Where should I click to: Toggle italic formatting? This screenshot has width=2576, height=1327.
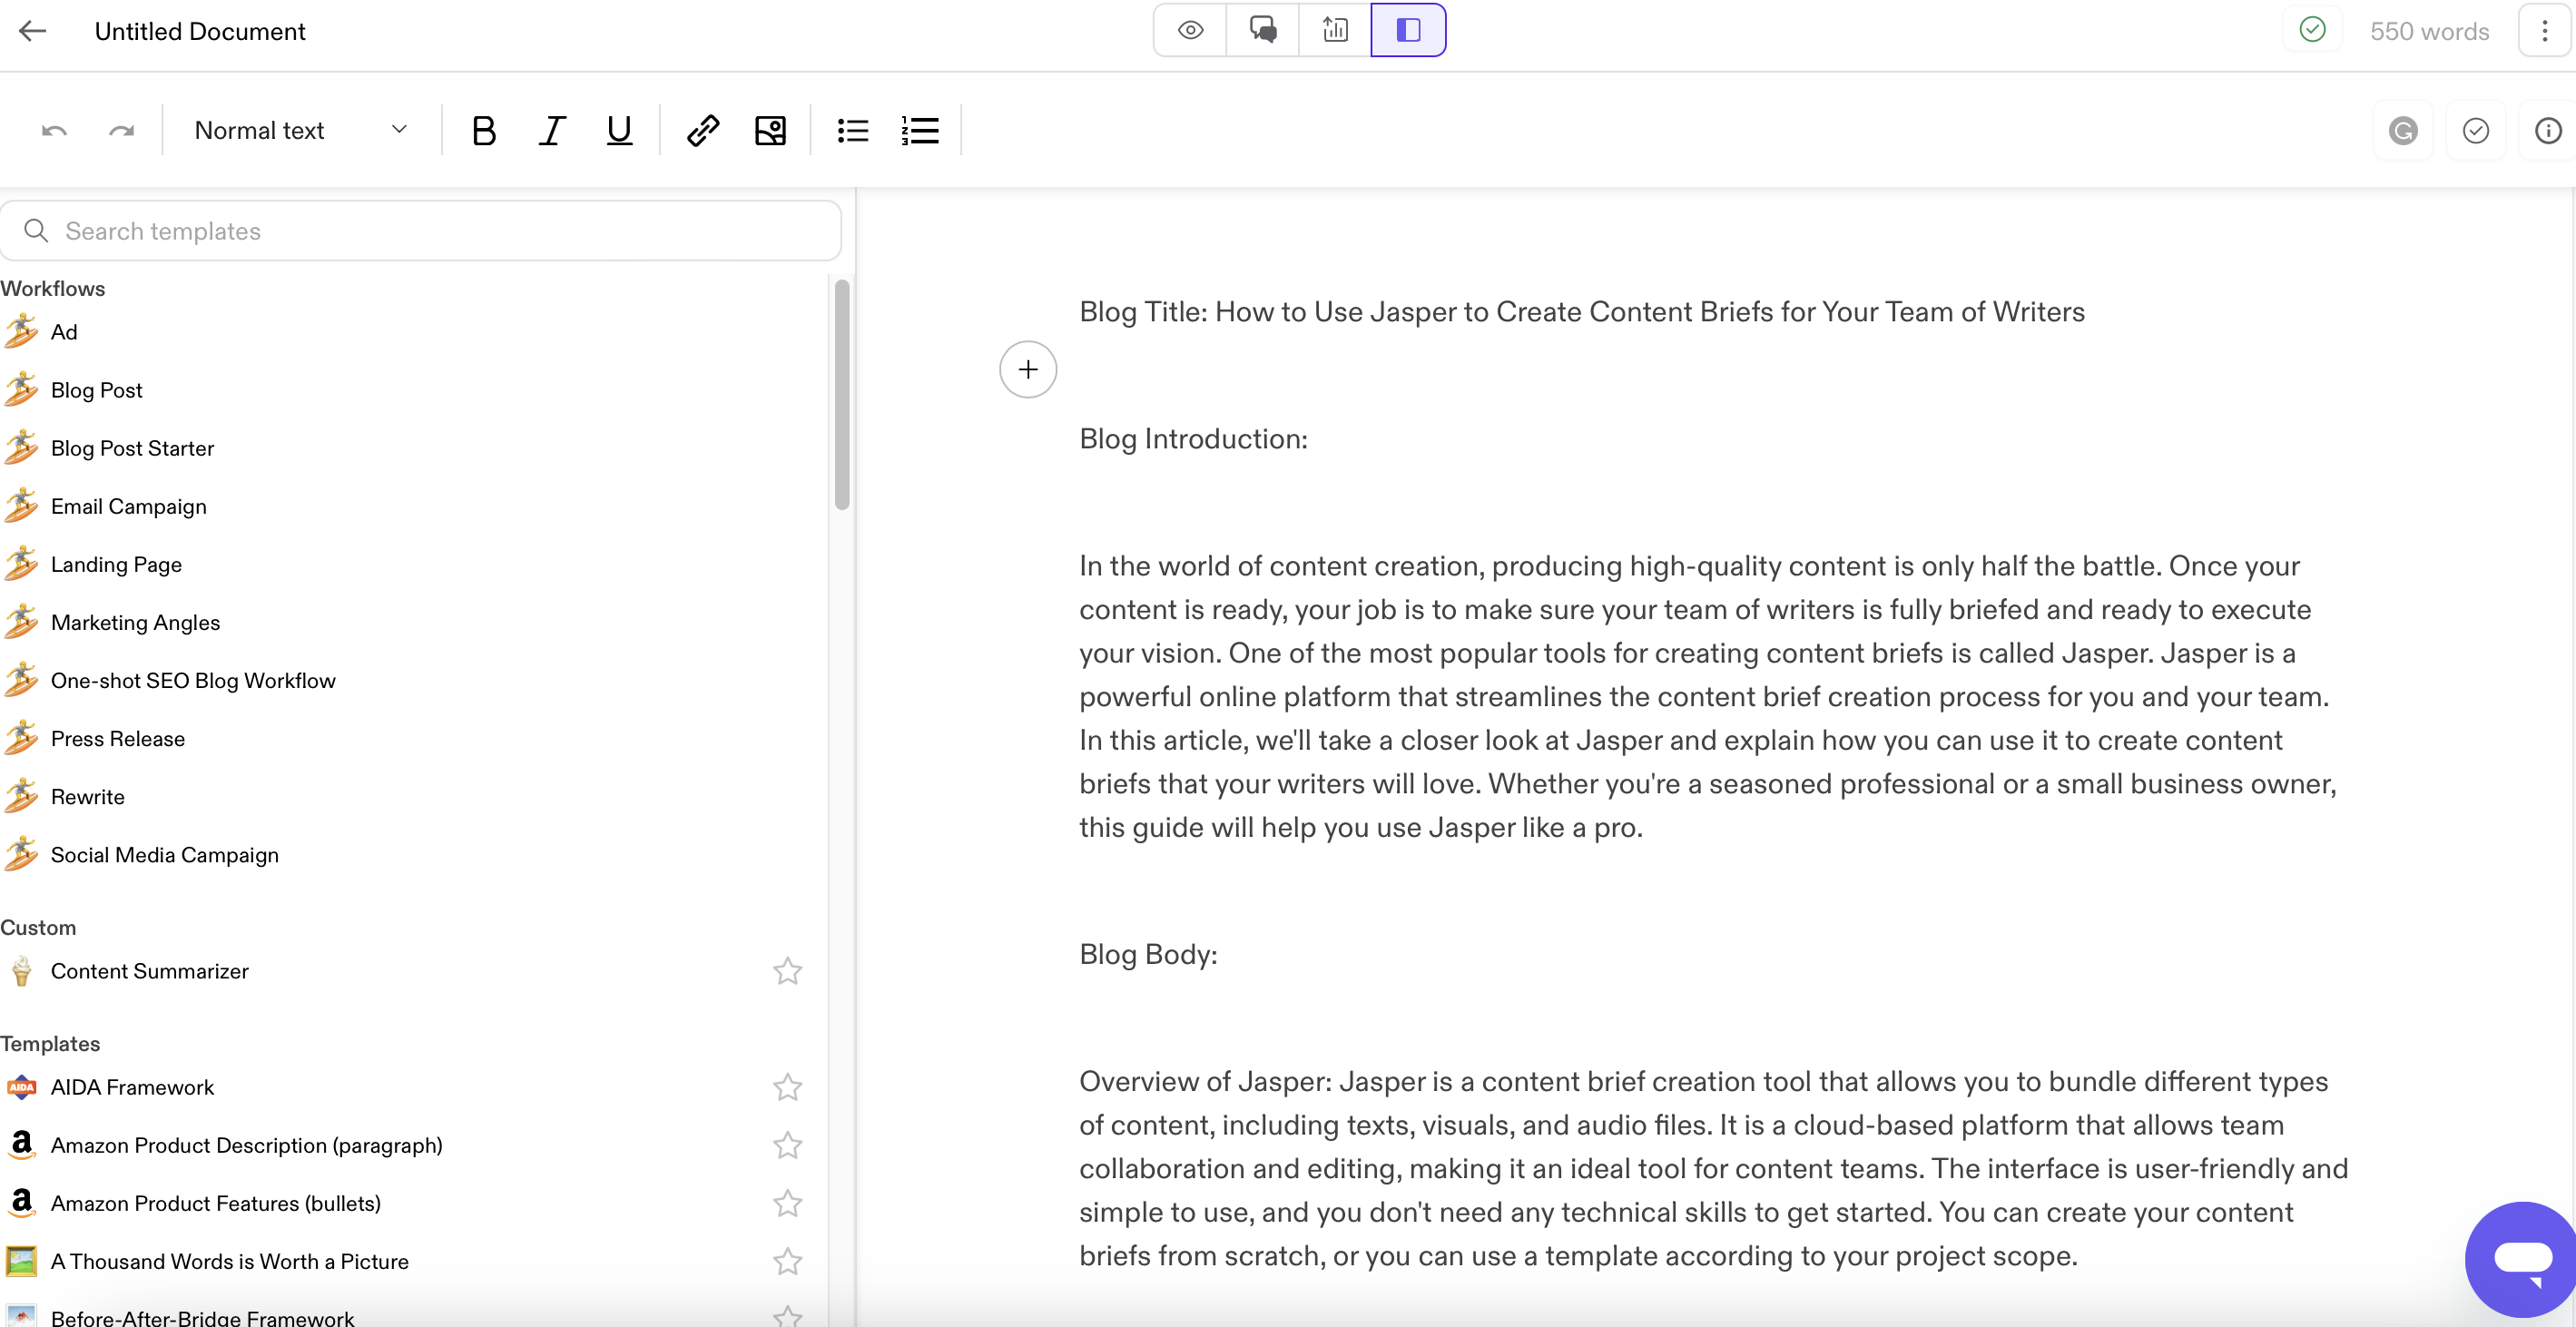point(552,131)
